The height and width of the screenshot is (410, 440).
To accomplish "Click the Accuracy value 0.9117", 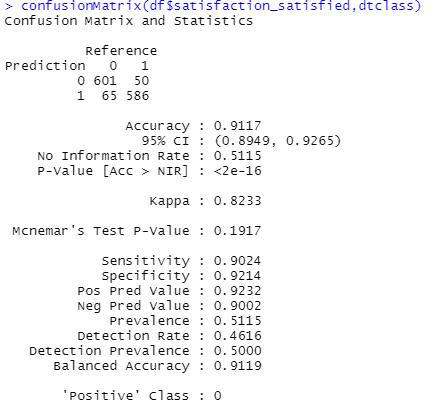I will point(237,126).
